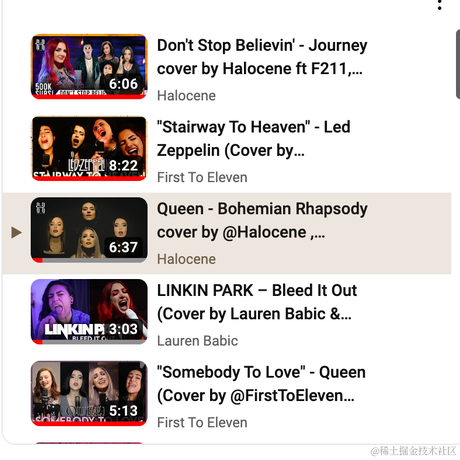Screen dimensions: 460x460
Task: Open Stairway To Heaven thumbnail
Action: click(x=89, y=148)
